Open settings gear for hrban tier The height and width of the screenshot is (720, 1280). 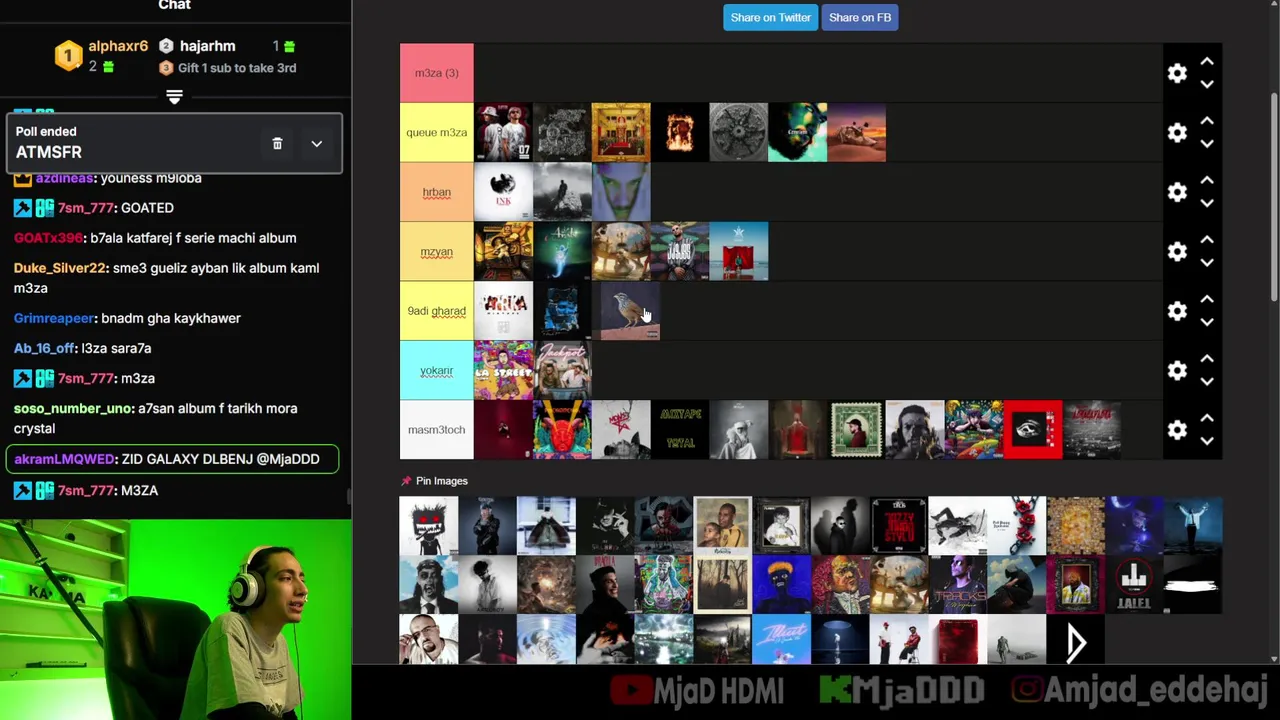(1177, 192)
